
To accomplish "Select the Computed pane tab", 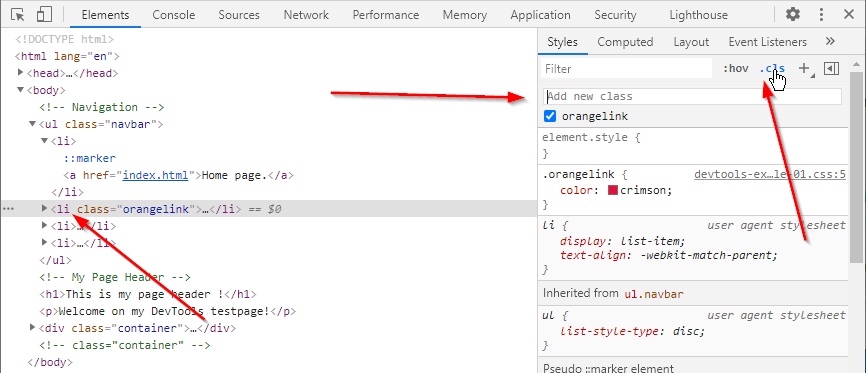I will 625,42.
